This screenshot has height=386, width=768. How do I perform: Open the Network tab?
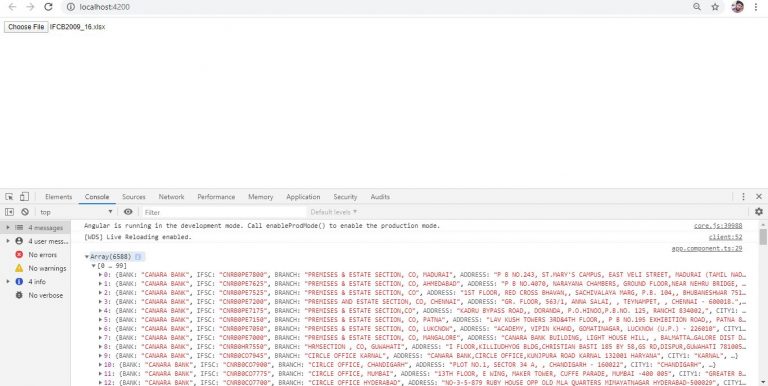pyautogui.click(x=171, y=196)
